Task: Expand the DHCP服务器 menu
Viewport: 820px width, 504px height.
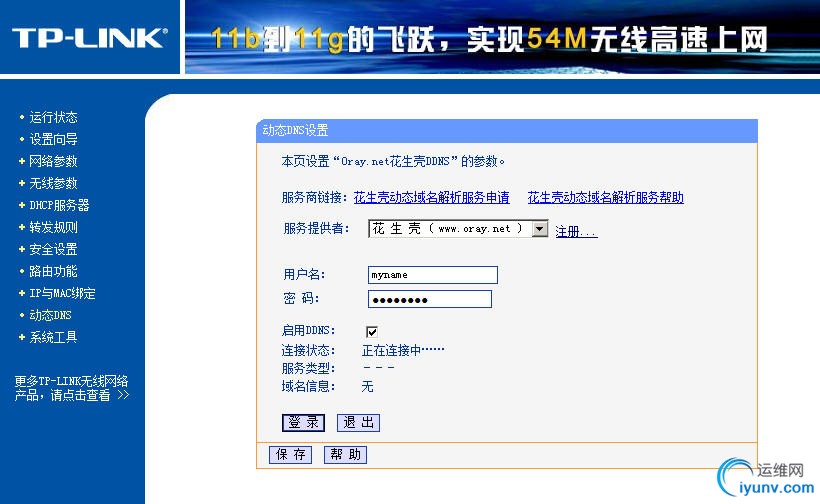Action: 59,205
